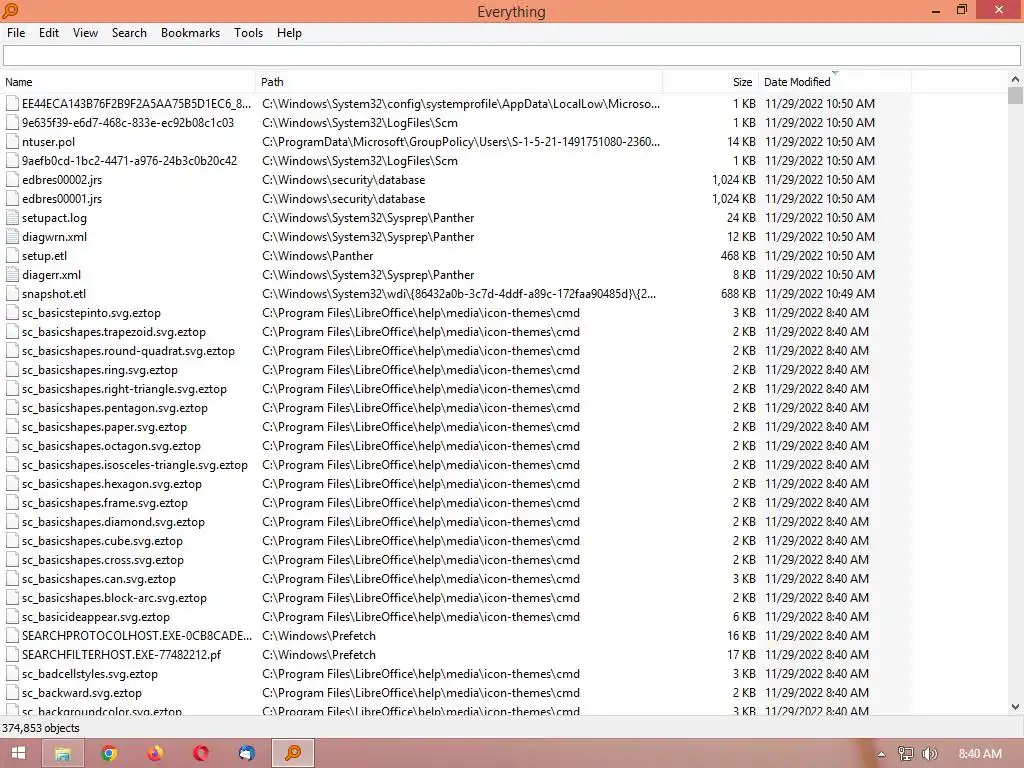Viewport: 1024px width, 768px height.
Task: Open the View menu
Action: point(85,33)
